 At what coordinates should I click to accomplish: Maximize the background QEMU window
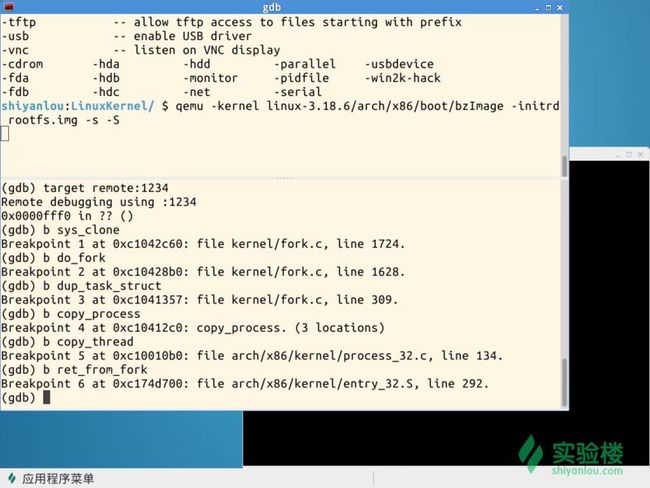pyautogui.click(x=629, y=154)
